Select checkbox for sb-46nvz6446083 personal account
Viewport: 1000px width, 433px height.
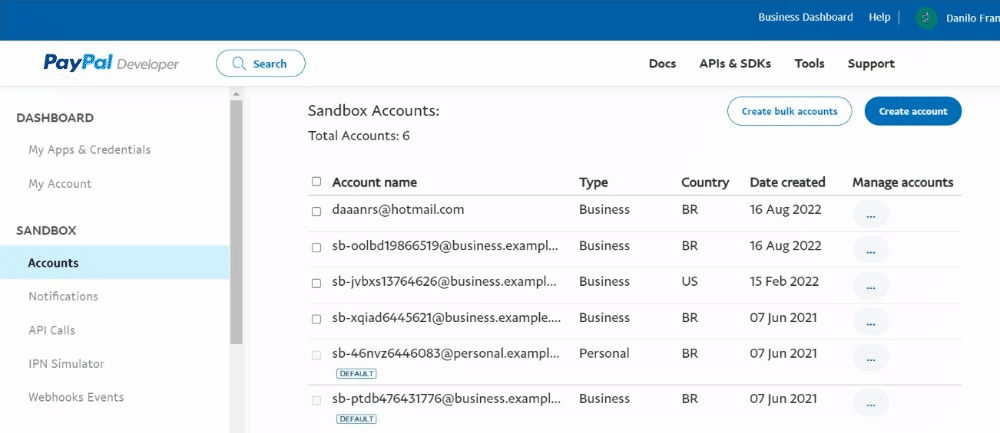tap(316, 355)
